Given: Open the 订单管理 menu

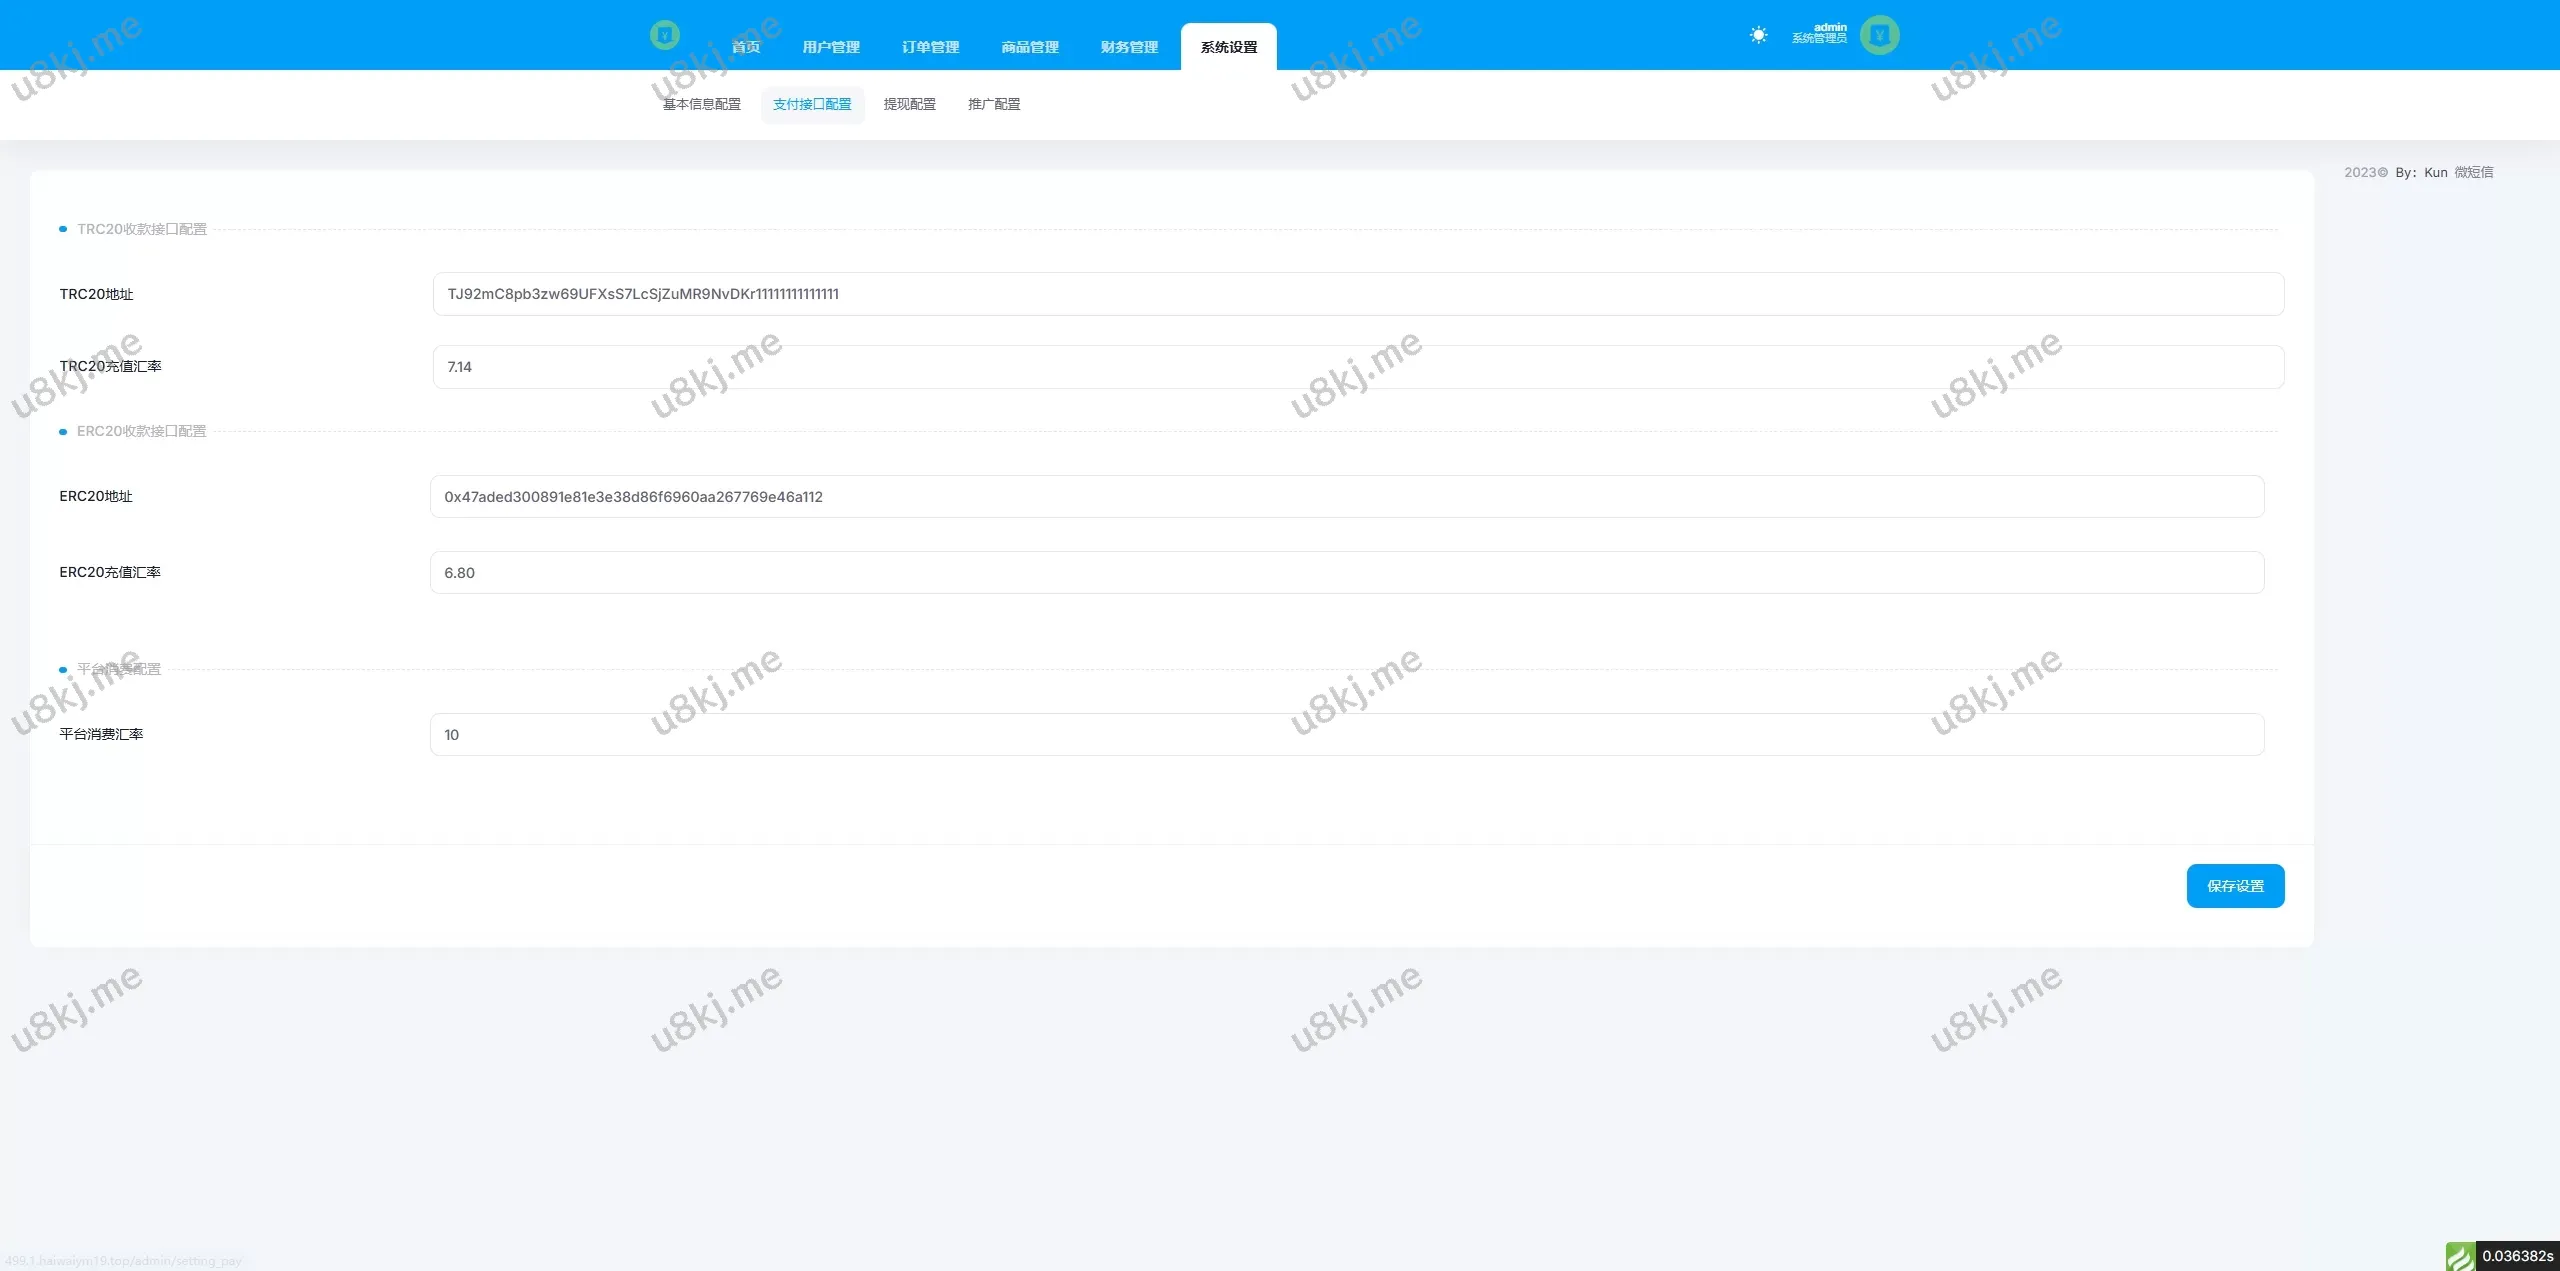Looking at the screenshot, I should tap(930, 47).
